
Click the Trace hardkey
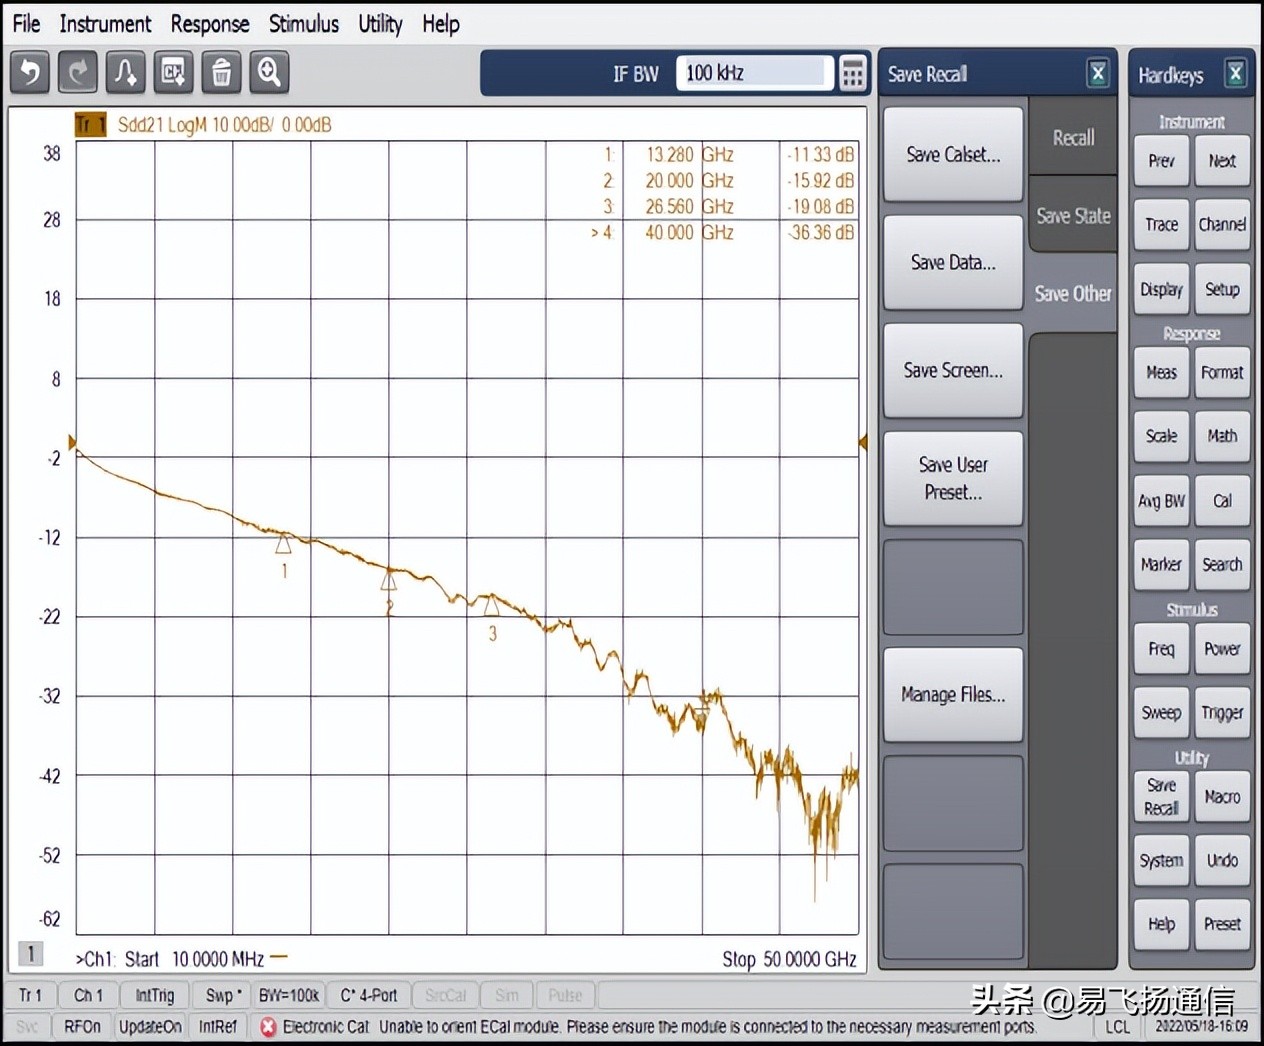[1161, 224]
